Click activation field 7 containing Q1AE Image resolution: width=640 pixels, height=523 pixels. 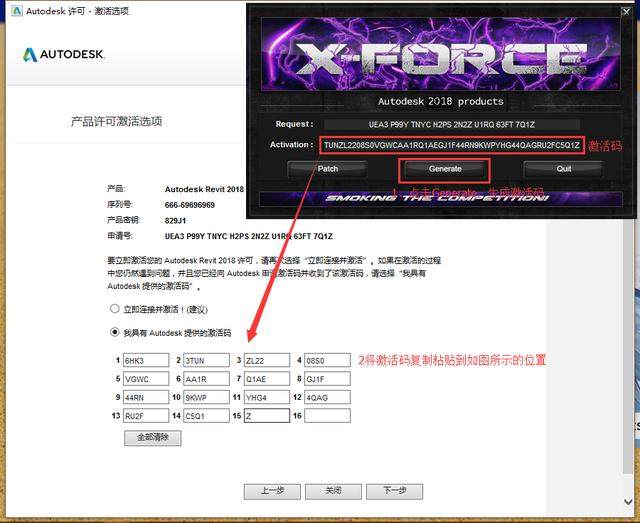pyautogui.click(x=267, y=379)
